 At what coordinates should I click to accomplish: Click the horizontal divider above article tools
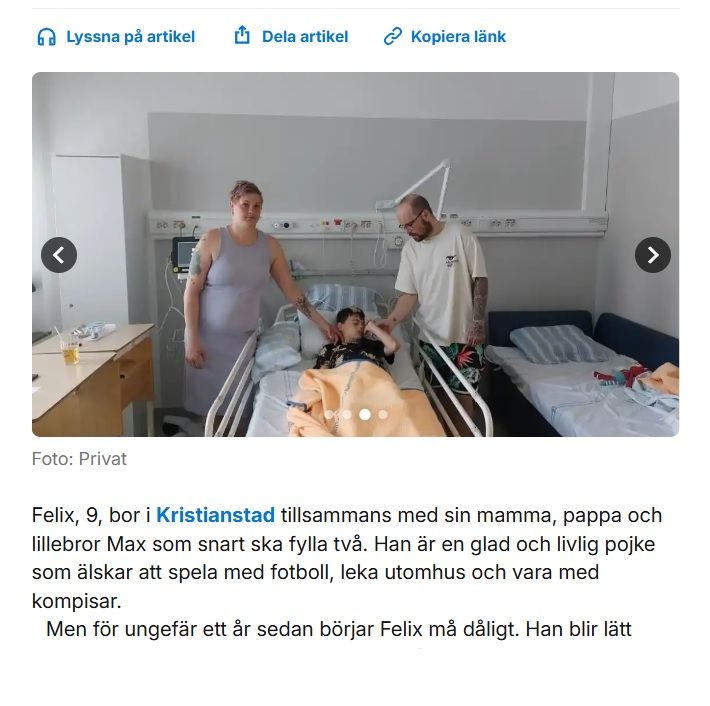355,8
